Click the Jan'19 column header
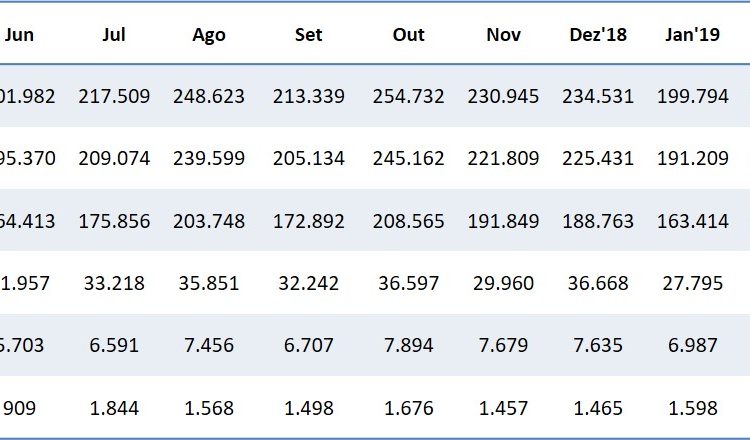The height and width of the screenshot is (440, 750). [693, 35]
